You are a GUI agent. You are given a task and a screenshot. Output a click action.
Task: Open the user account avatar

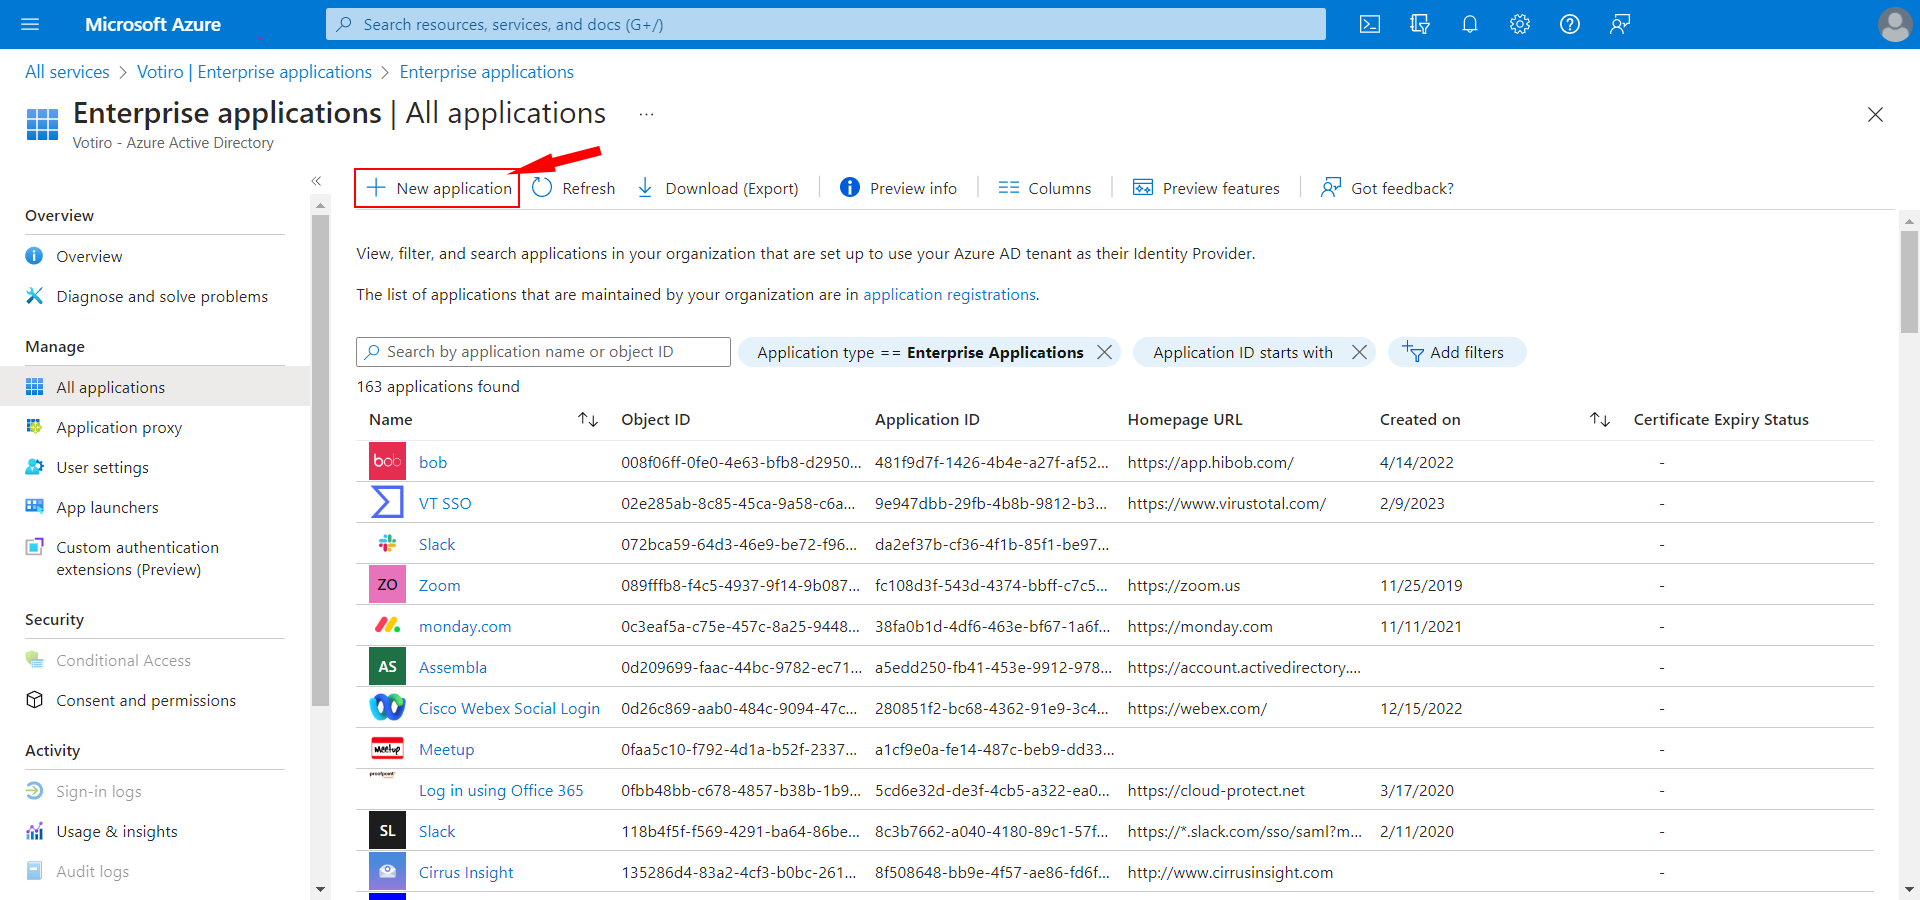(1895, 24)
